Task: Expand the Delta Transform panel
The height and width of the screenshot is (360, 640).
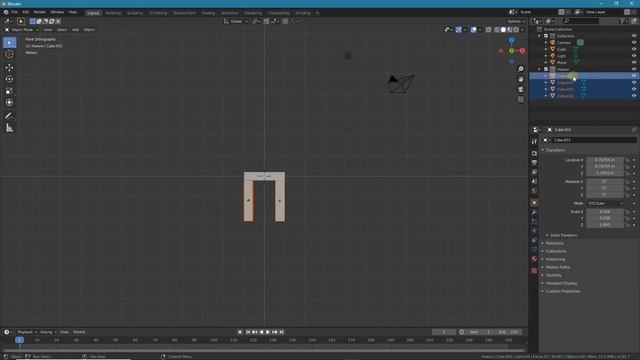Action: [563, 236]
